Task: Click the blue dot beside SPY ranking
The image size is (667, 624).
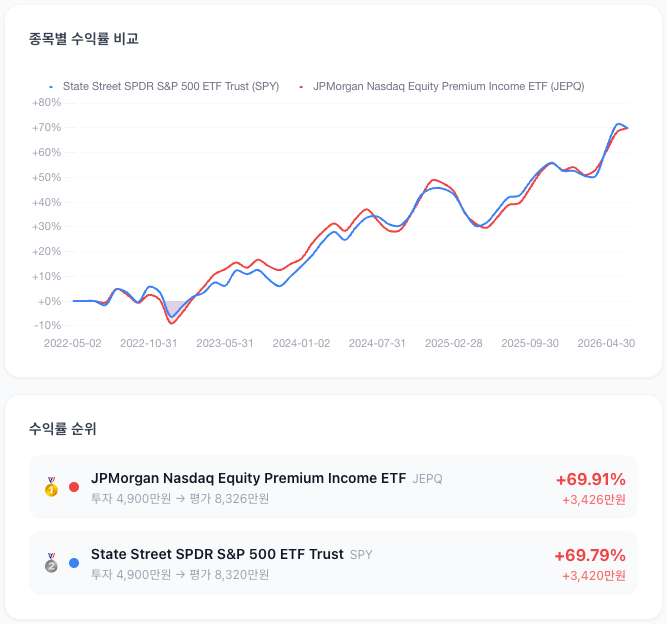Action: [x=74, y=563]
